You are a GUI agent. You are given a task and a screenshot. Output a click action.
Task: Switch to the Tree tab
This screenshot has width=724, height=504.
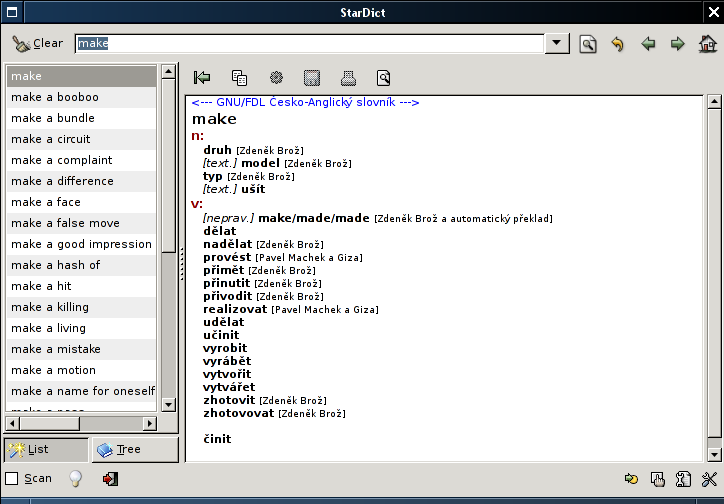pos(135,450)
